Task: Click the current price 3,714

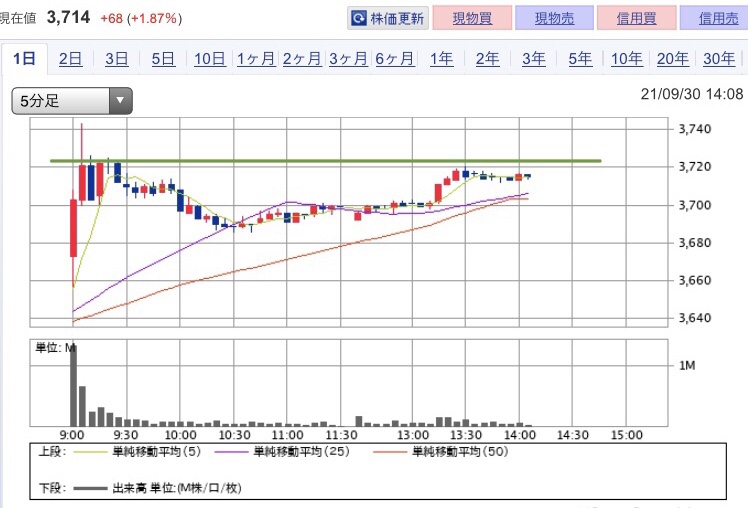Action: (69, 18)
